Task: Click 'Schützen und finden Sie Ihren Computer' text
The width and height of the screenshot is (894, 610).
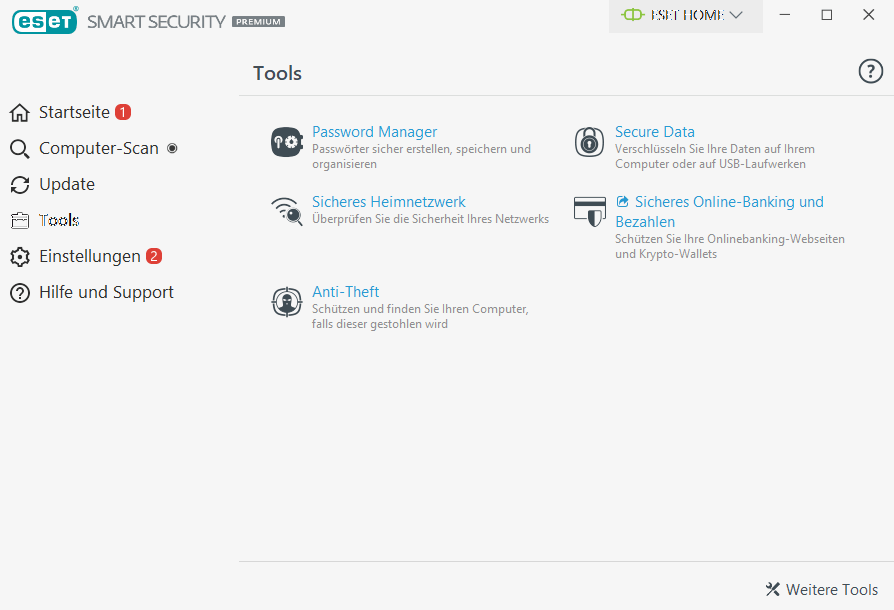Action: [420, 316]
